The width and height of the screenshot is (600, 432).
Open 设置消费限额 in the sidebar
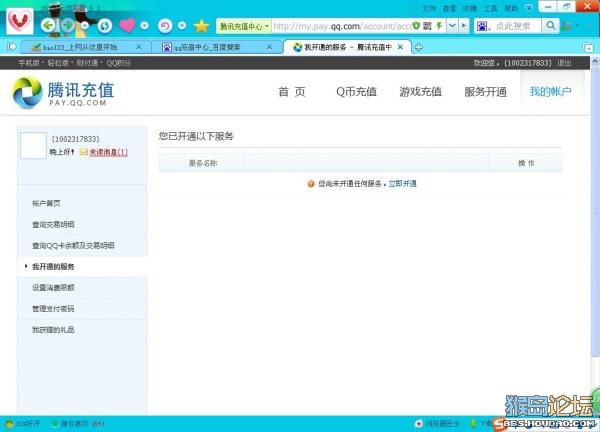tap(53, 287)
